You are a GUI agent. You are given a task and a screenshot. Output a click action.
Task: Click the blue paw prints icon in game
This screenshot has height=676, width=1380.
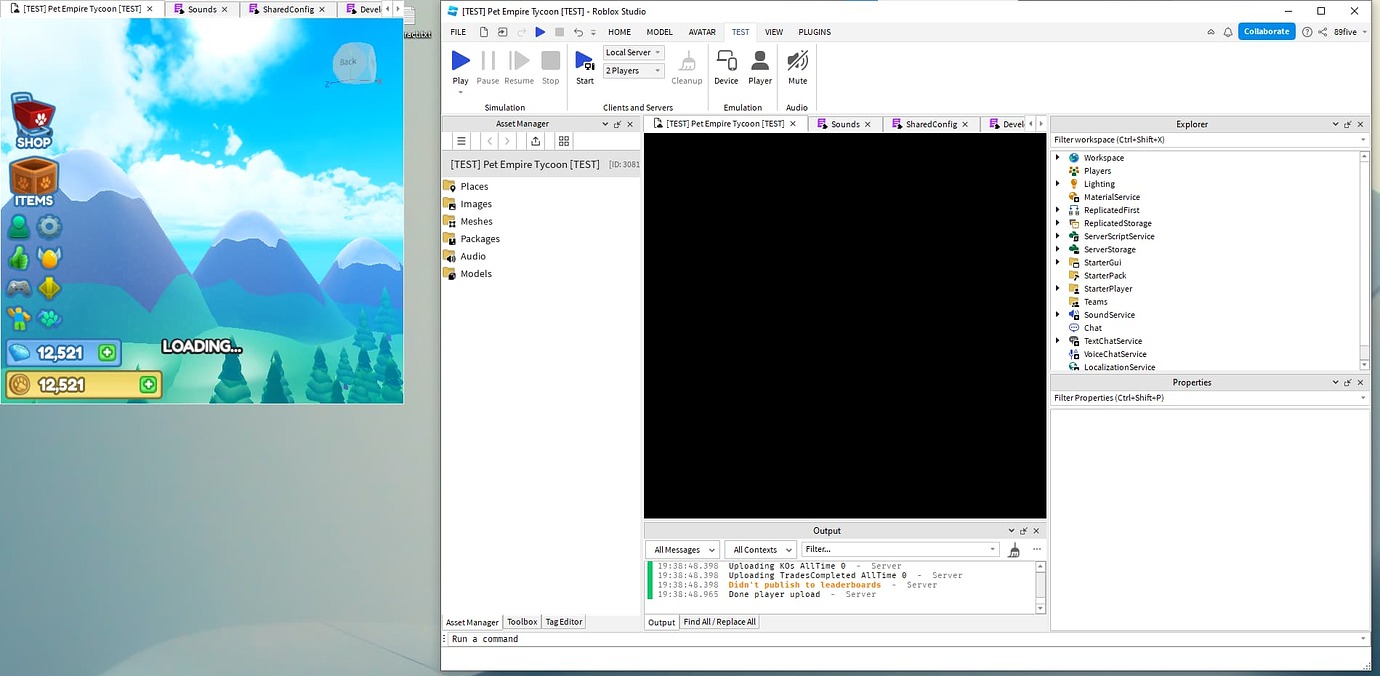49,319
